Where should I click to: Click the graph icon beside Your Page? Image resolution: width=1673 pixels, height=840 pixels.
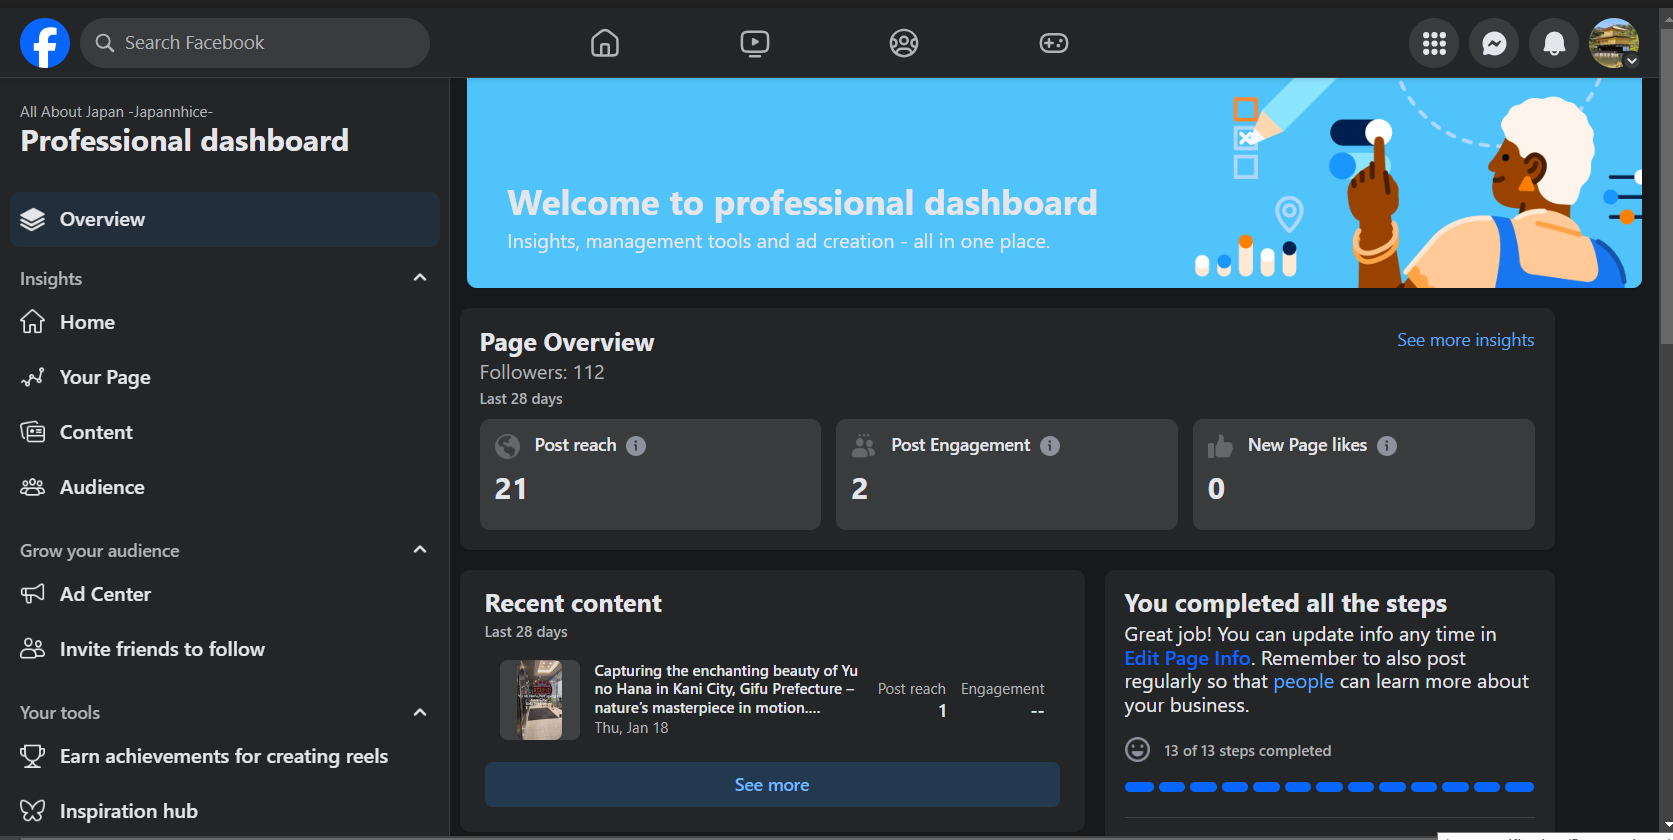click(33, 377)
